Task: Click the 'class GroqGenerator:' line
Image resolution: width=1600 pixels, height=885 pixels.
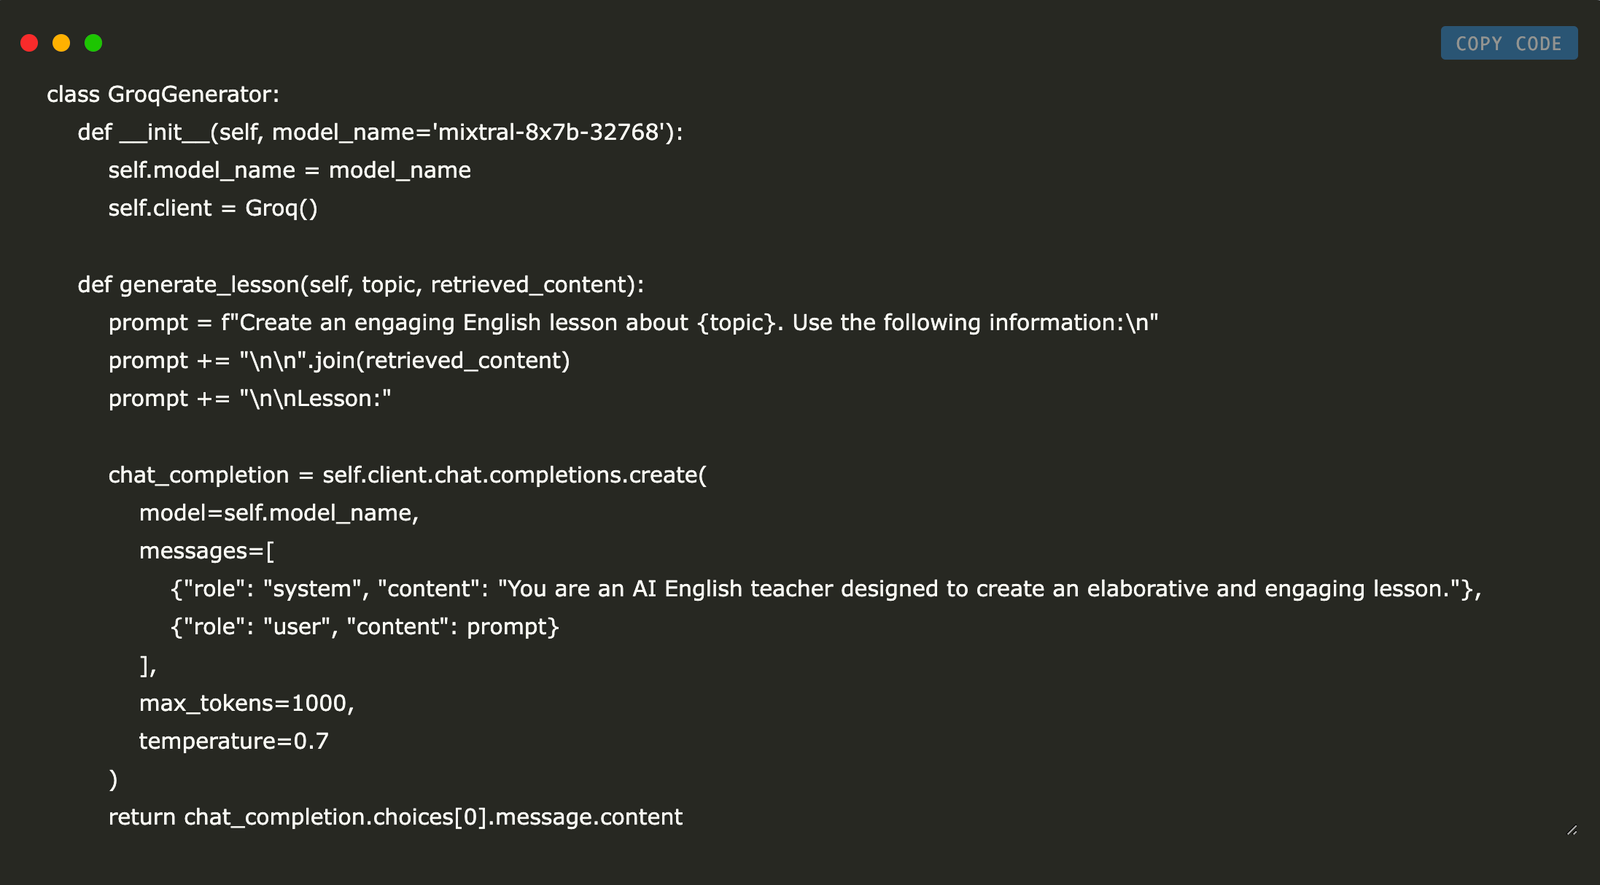Action: pyautogui.click(x=163, y=94)
